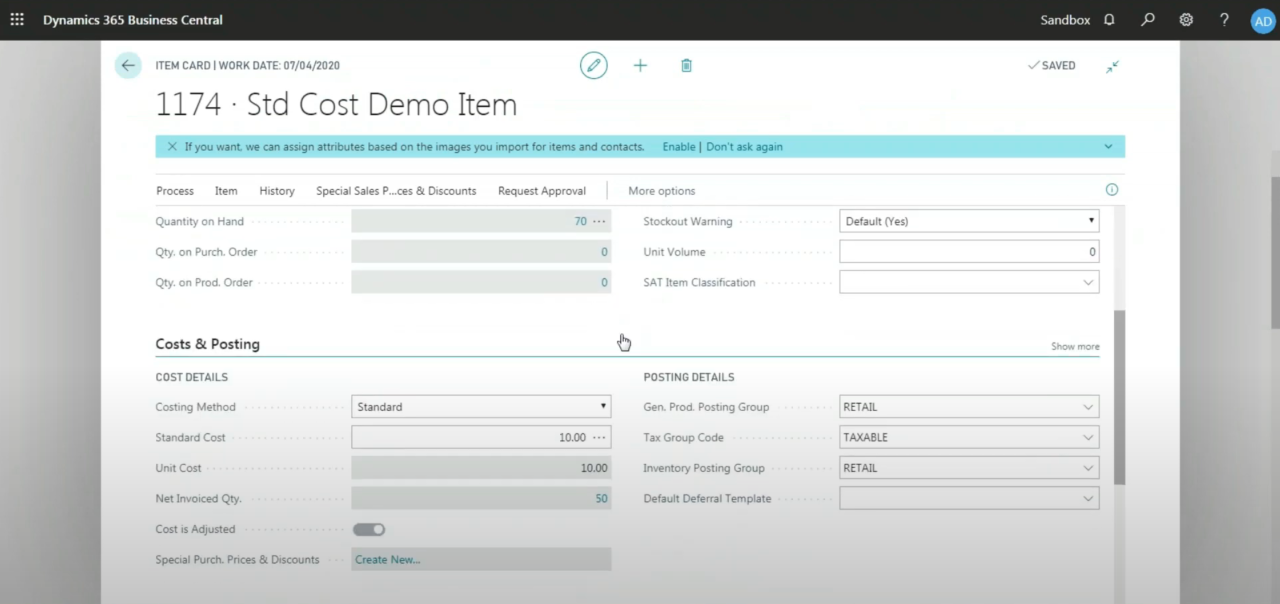Click the vertical scrollbar of item card
Image resolution: width=1280 pixels, height=604 pixels.
pyautogui.click(x=1119, y=398)
